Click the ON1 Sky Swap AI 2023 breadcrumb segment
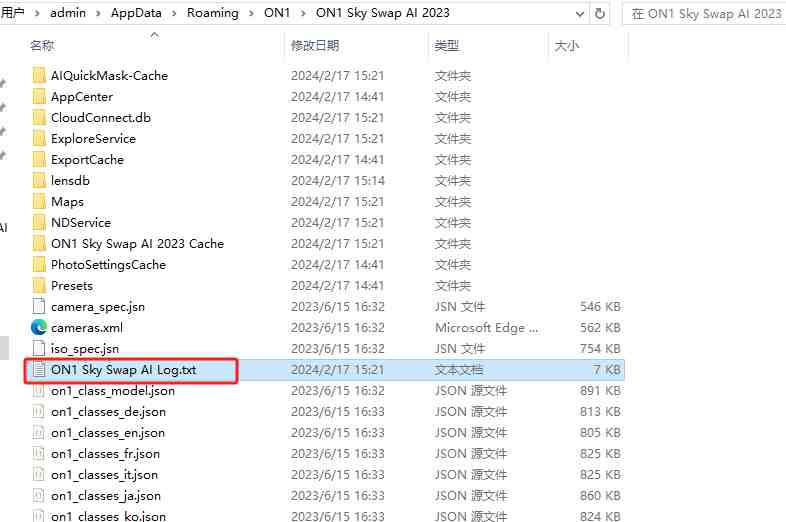786x522 pixels. click(382, 13)
